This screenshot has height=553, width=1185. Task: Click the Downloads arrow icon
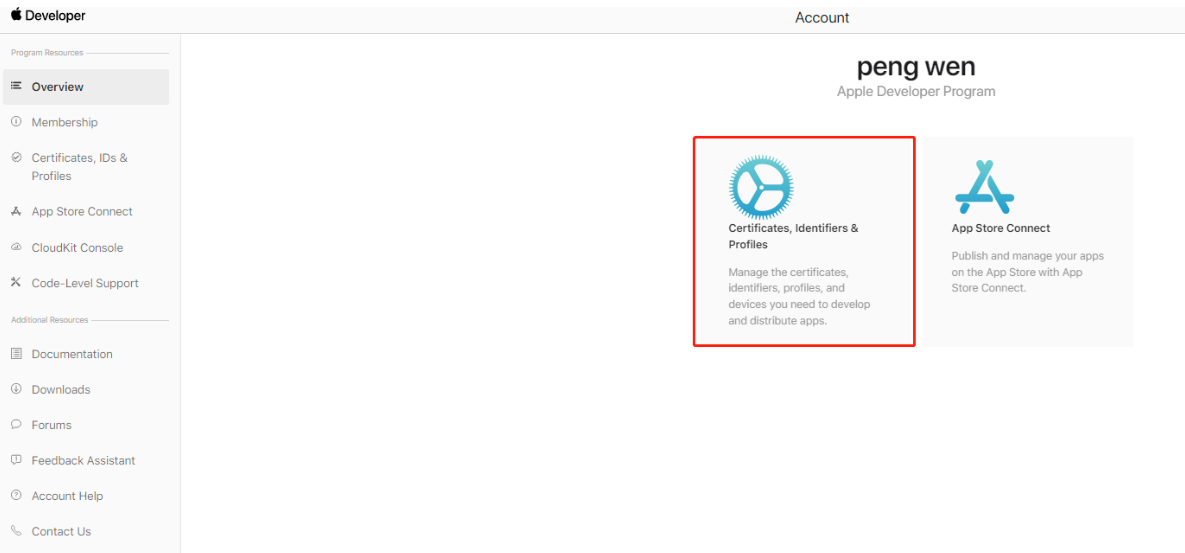(x=16, y=389)
